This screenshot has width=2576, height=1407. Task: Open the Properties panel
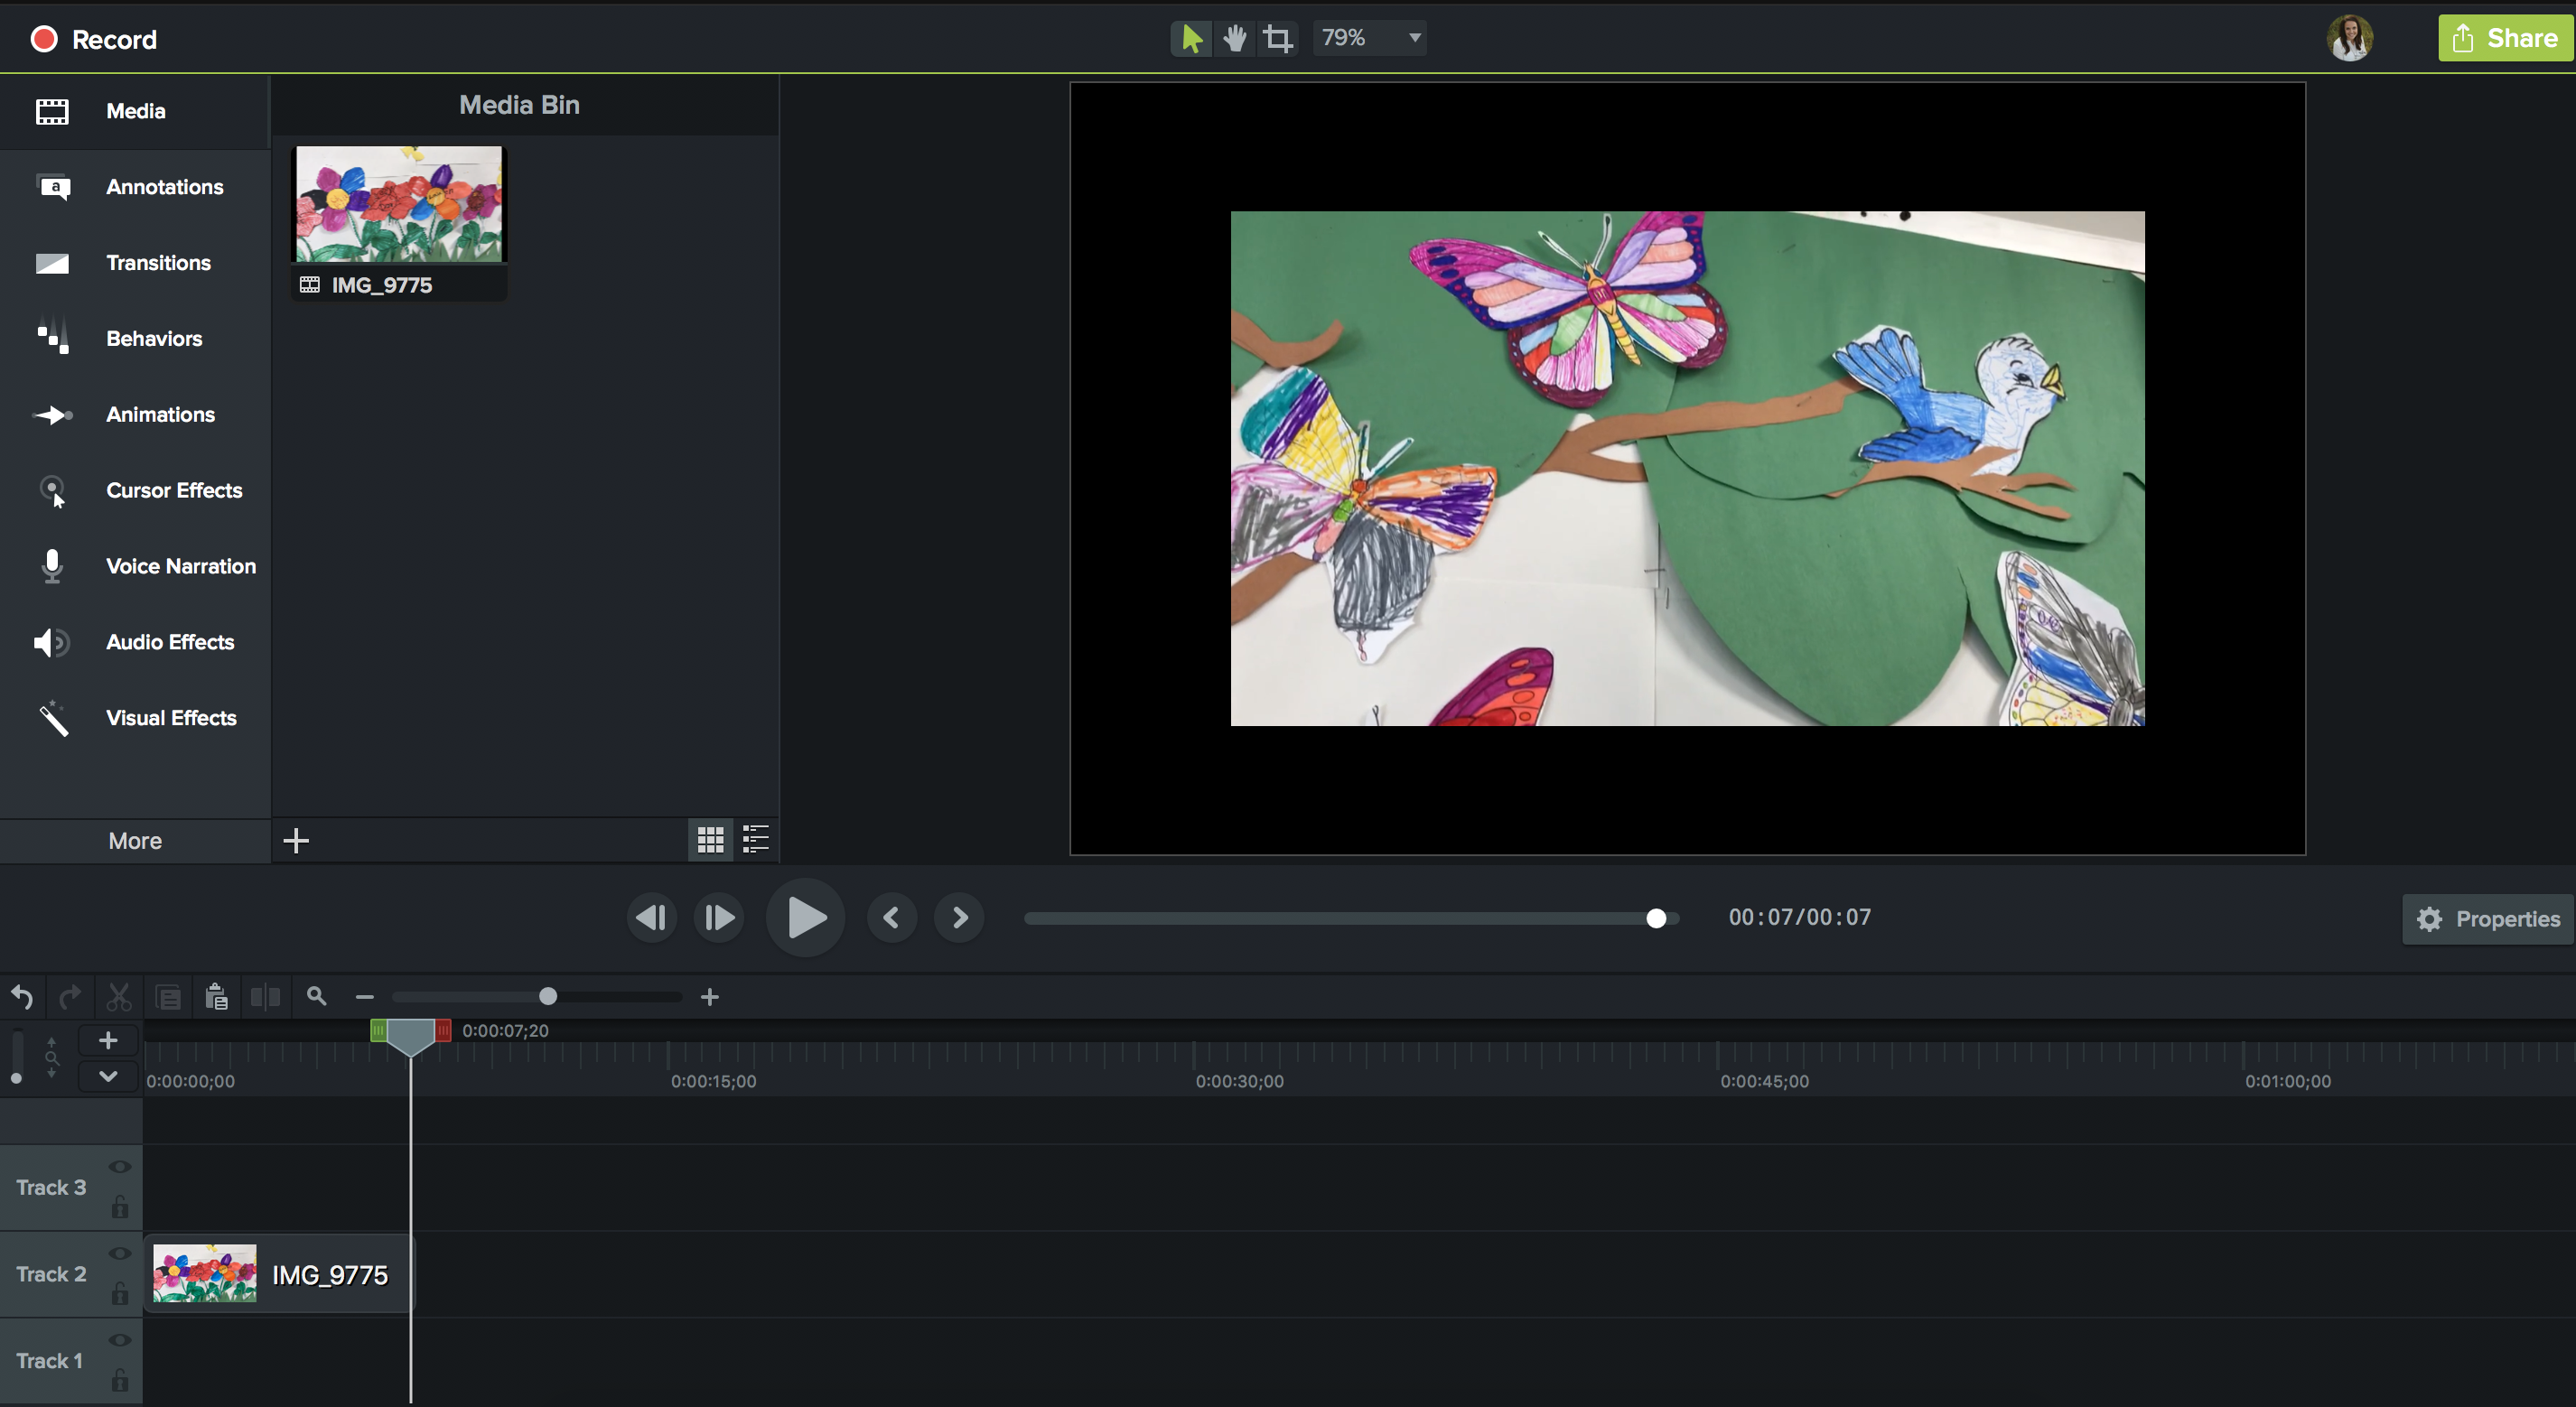click(x=2488, y=919)
